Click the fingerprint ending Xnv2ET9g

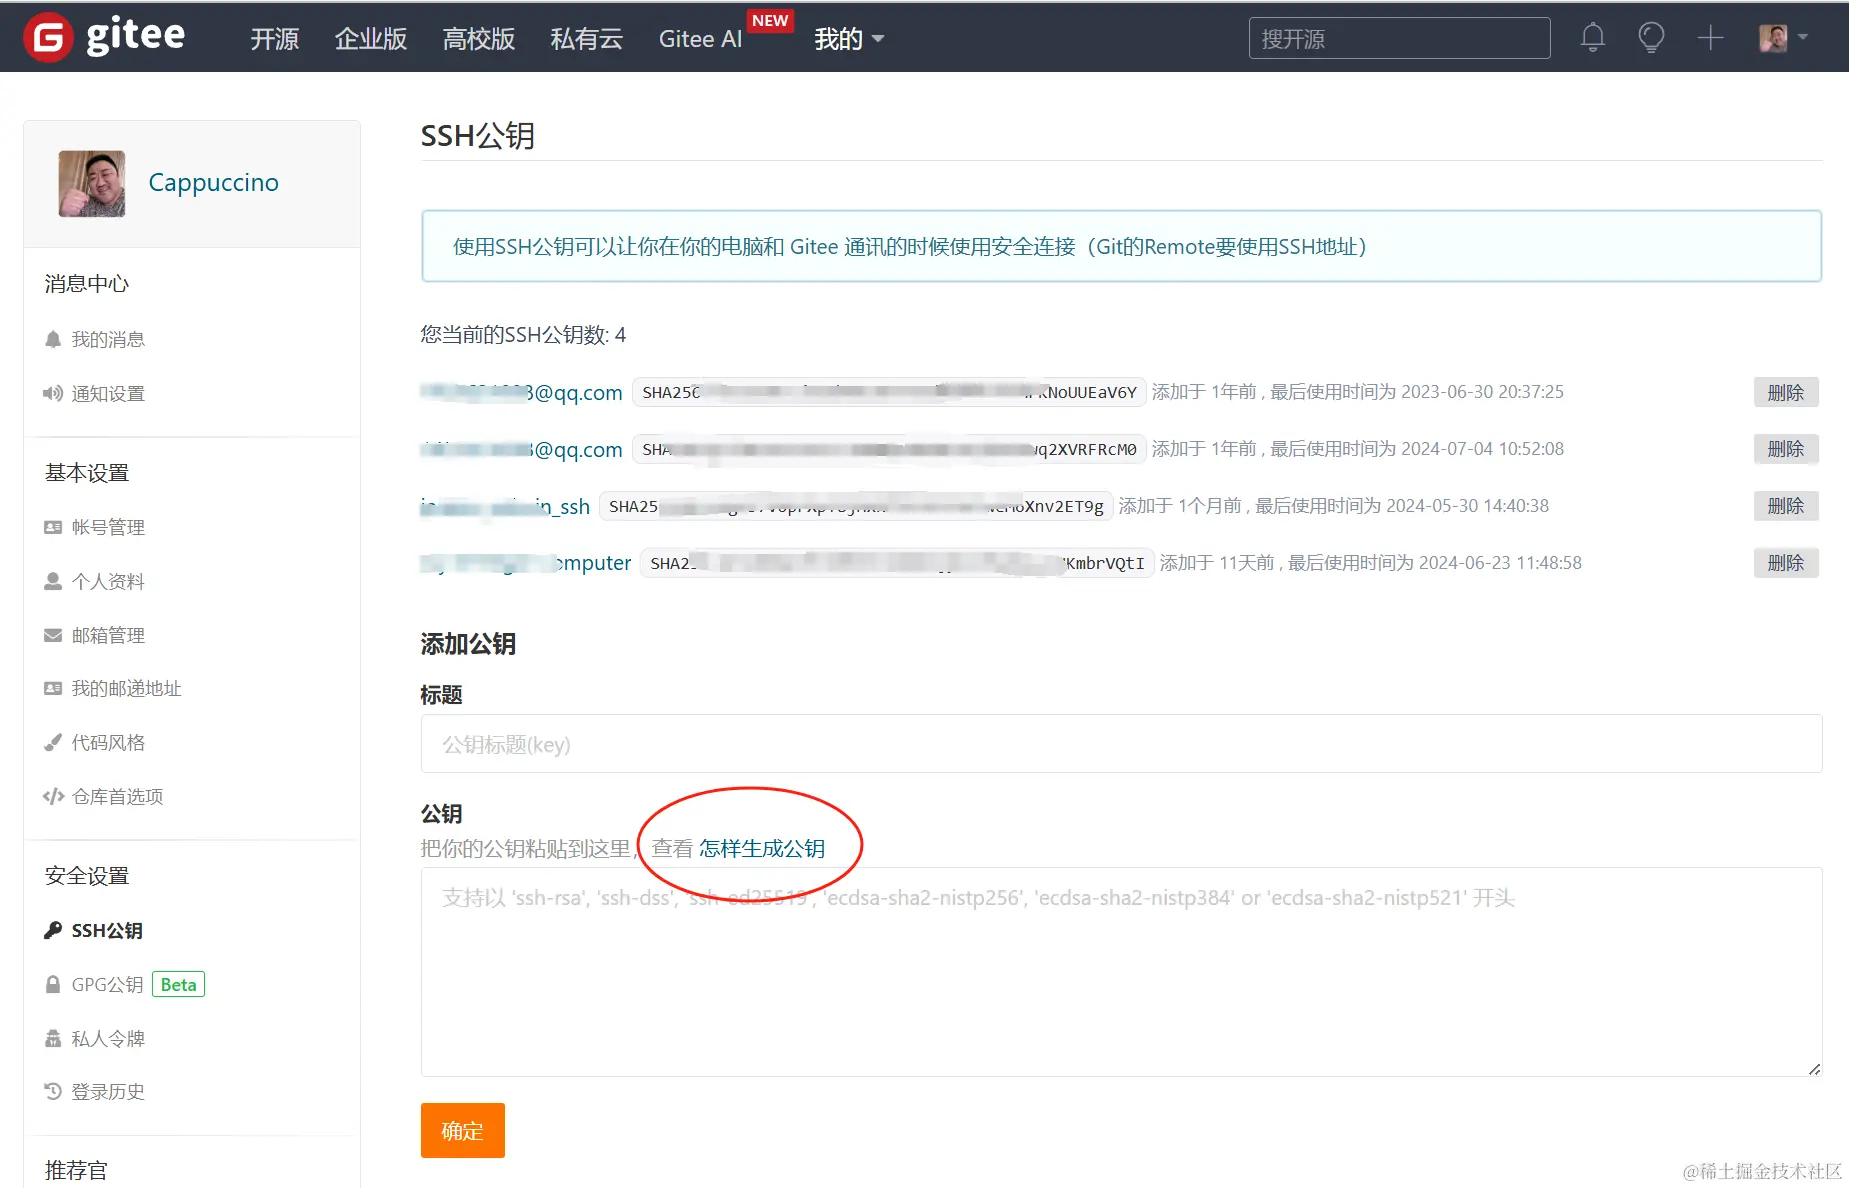[856, 506]
